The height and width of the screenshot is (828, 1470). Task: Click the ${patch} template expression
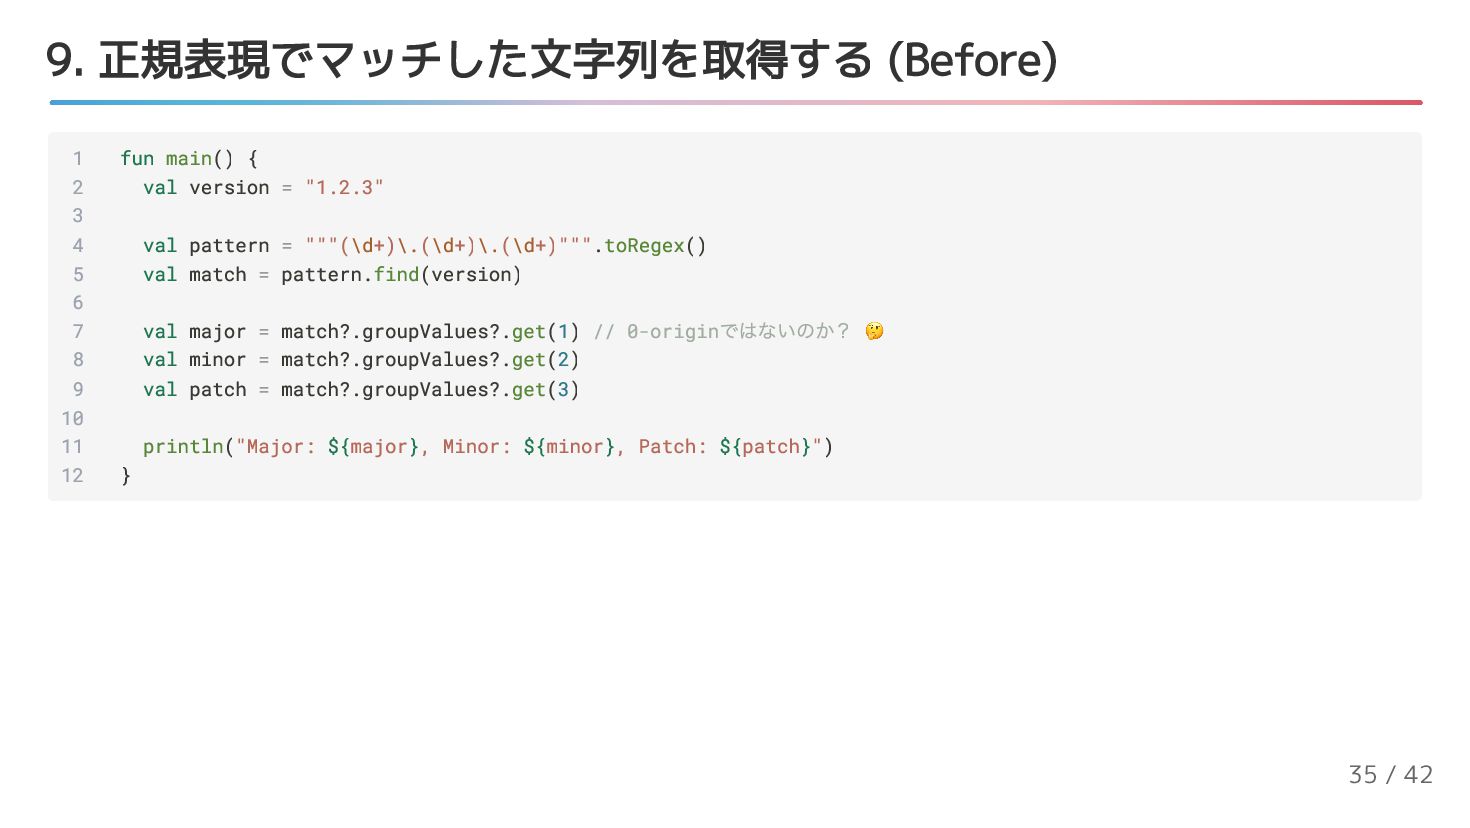765,446
